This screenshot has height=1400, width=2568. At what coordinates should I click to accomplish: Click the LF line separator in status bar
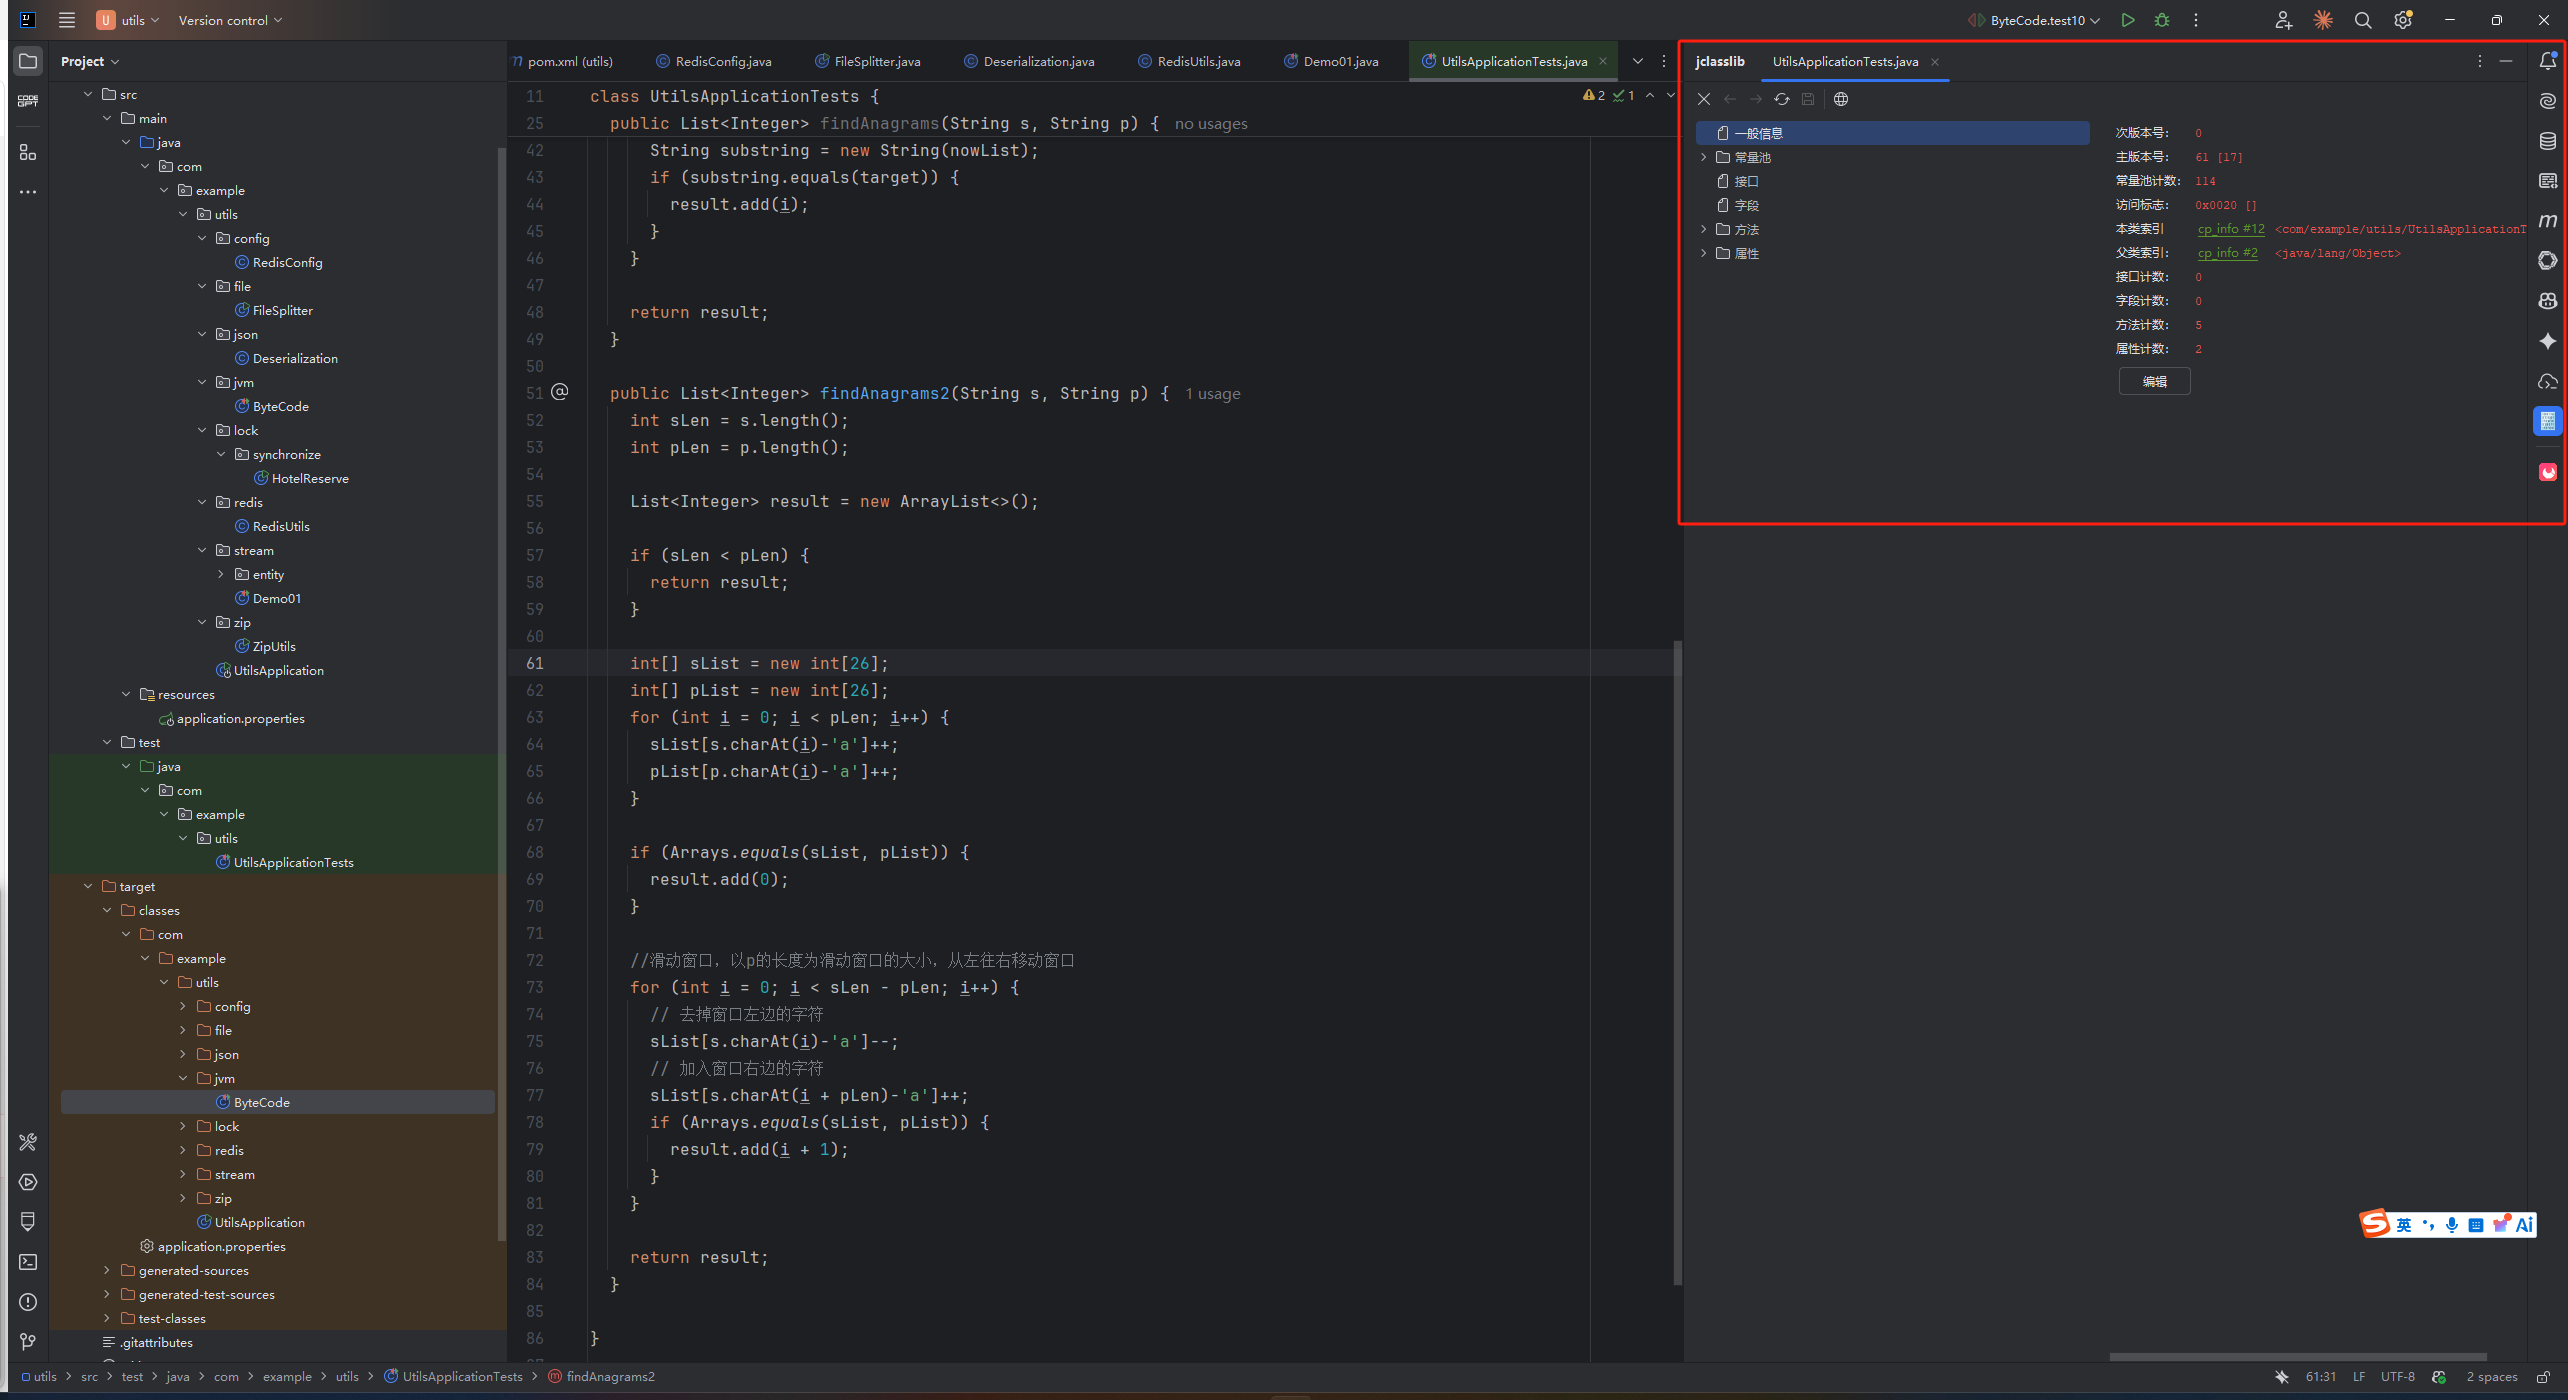point(2358,1377)
